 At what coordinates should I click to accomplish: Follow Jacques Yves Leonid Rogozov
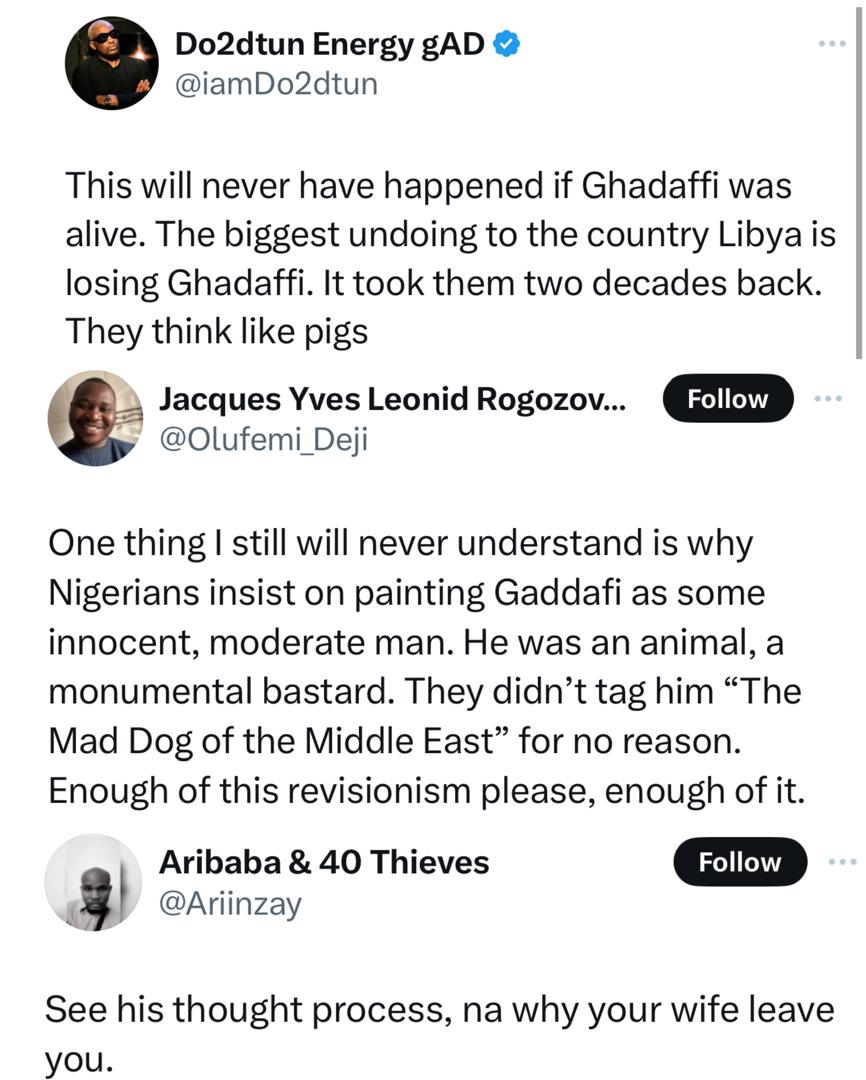point(728,398)
